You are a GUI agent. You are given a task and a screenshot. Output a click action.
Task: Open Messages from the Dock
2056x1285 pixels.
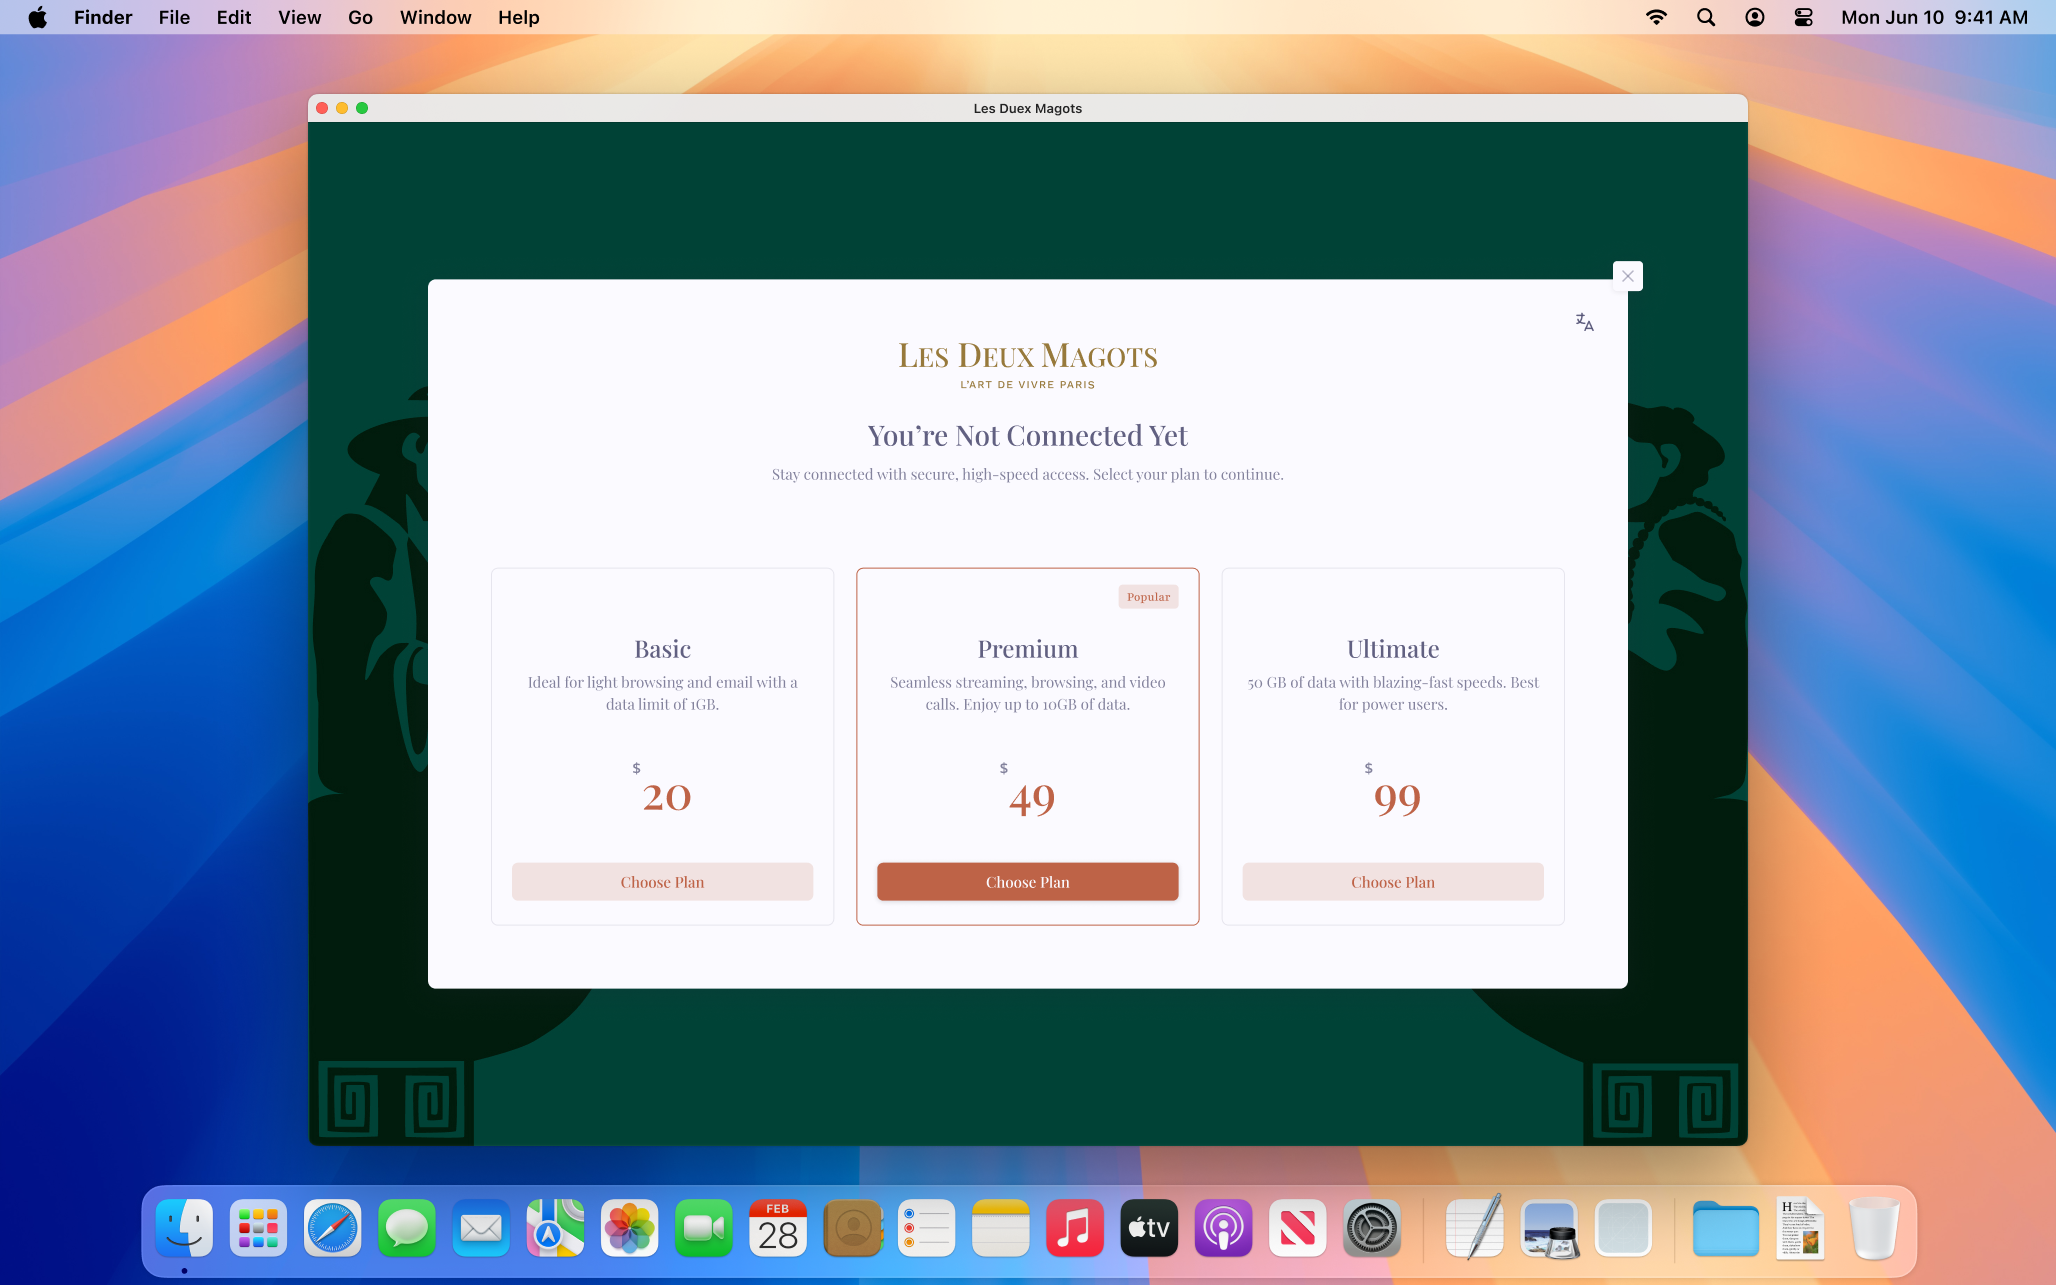407,1228
